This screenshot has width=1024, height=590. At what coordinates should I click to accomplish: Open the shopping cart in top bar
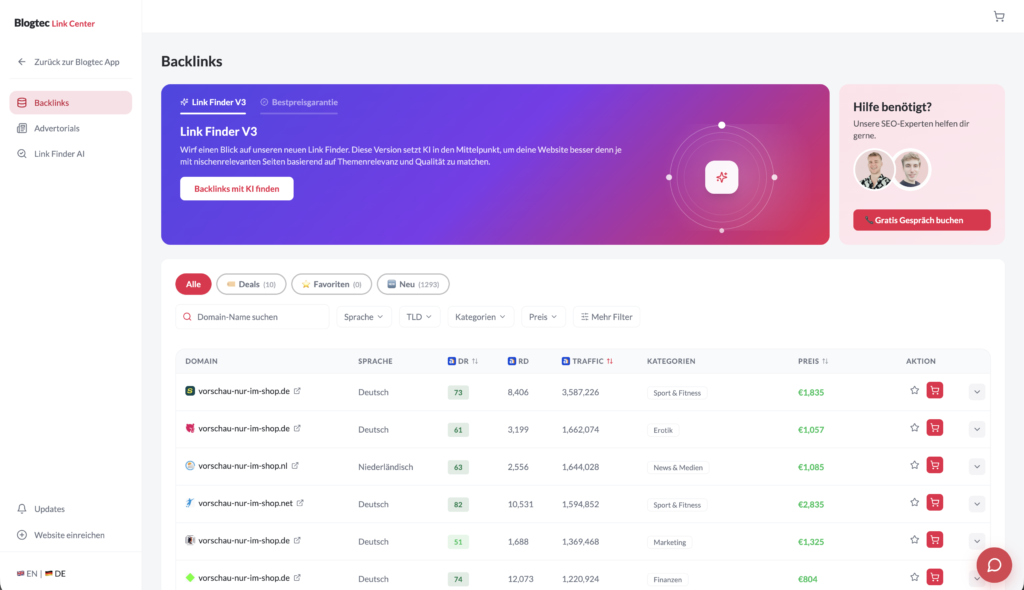[999, 16]
